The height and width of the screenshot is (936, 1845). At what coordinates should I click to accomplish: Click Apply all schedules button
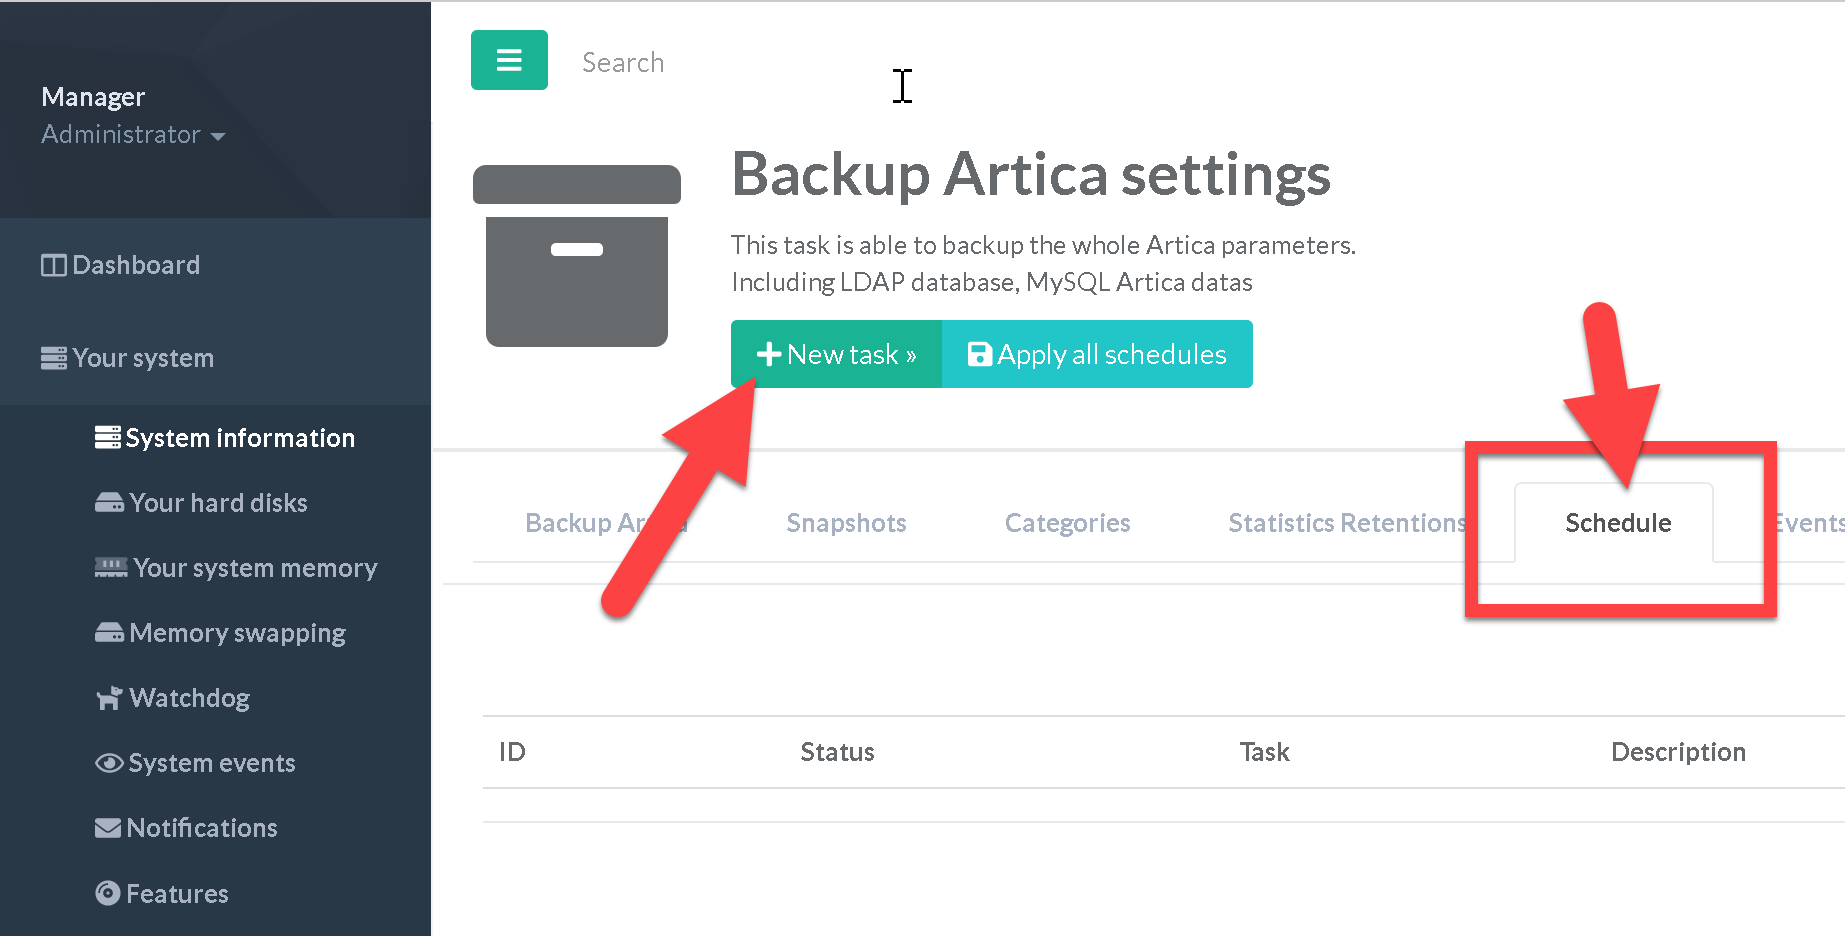click(x=1097, y=354)
